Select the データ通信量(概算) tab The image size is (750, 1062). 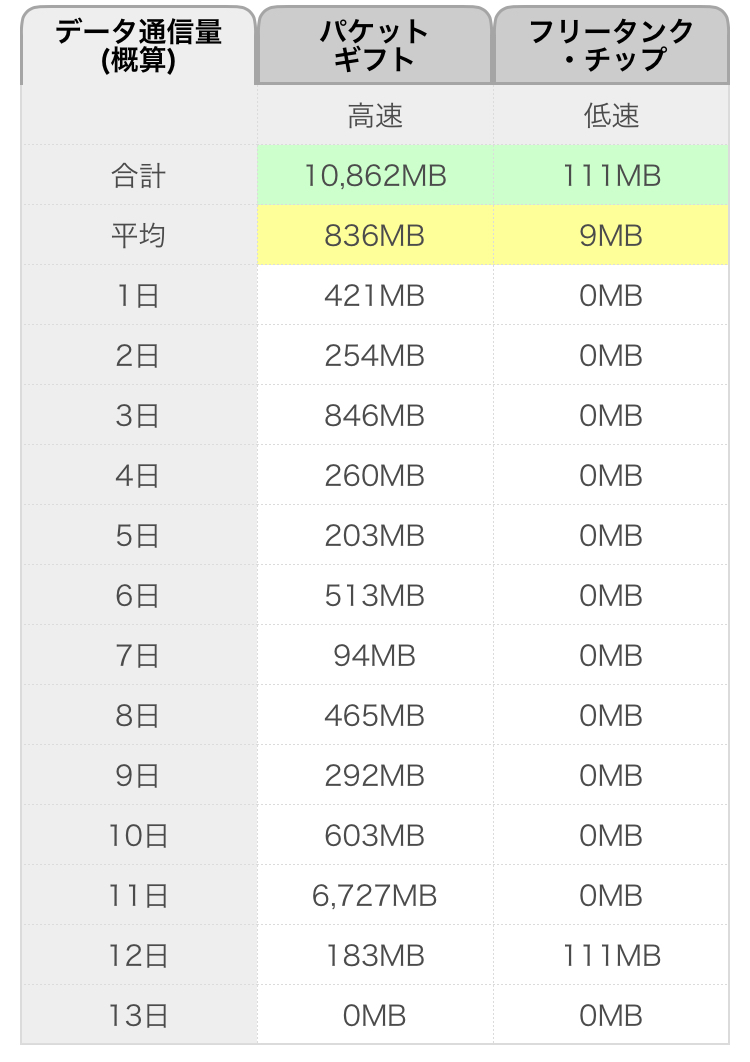[138, 46]
